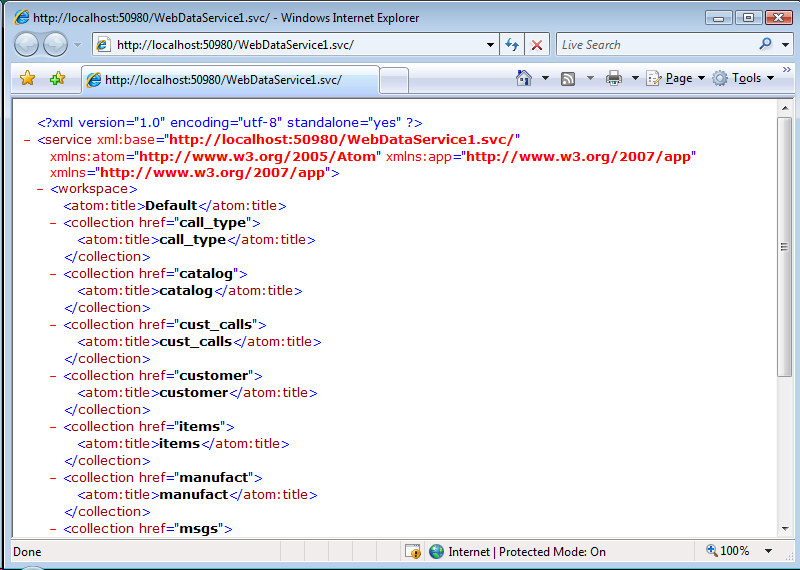Open a new blank tab

(394, 80)
